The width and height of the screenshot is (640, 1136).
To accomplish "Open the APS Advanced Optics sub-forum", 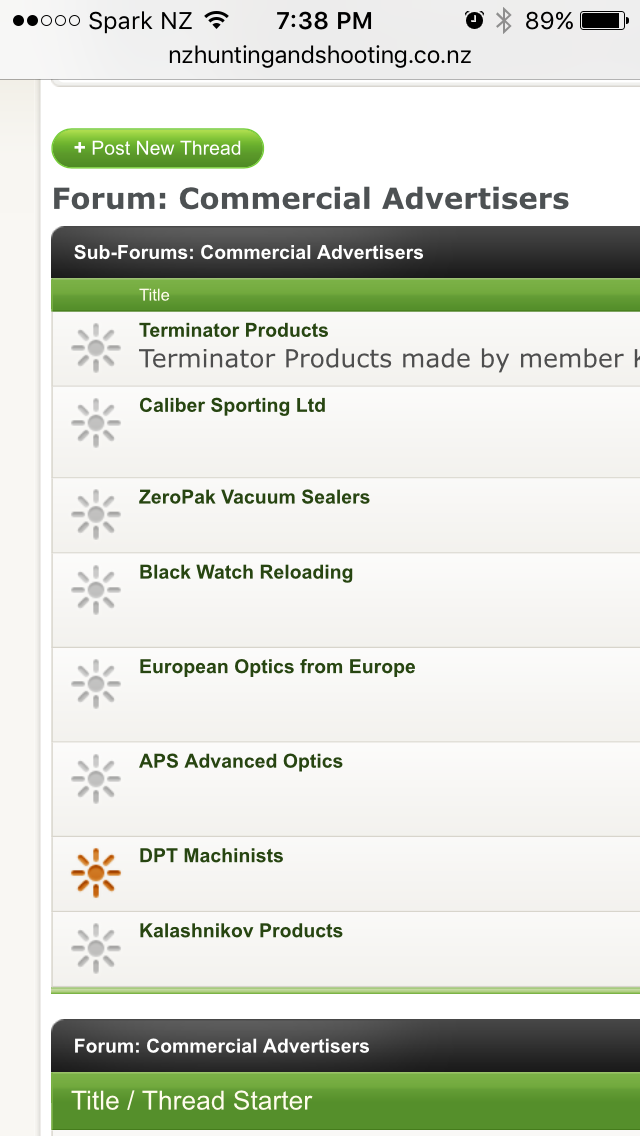I will point(241,761).
